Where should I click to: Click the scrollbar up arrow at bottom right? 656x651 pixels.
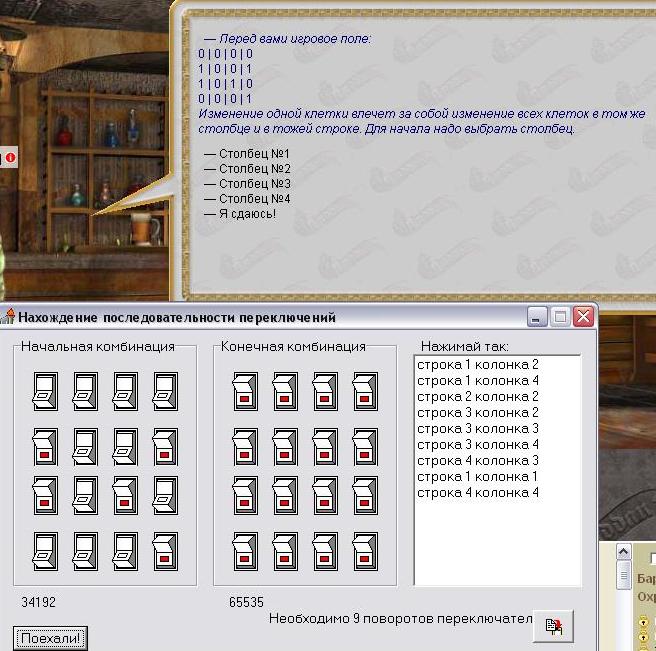point(624,553)
